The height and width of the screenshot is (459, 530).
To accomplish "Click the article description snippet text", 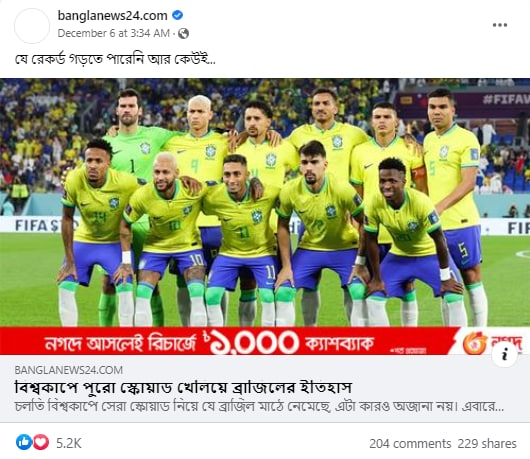I will point(259,406).
